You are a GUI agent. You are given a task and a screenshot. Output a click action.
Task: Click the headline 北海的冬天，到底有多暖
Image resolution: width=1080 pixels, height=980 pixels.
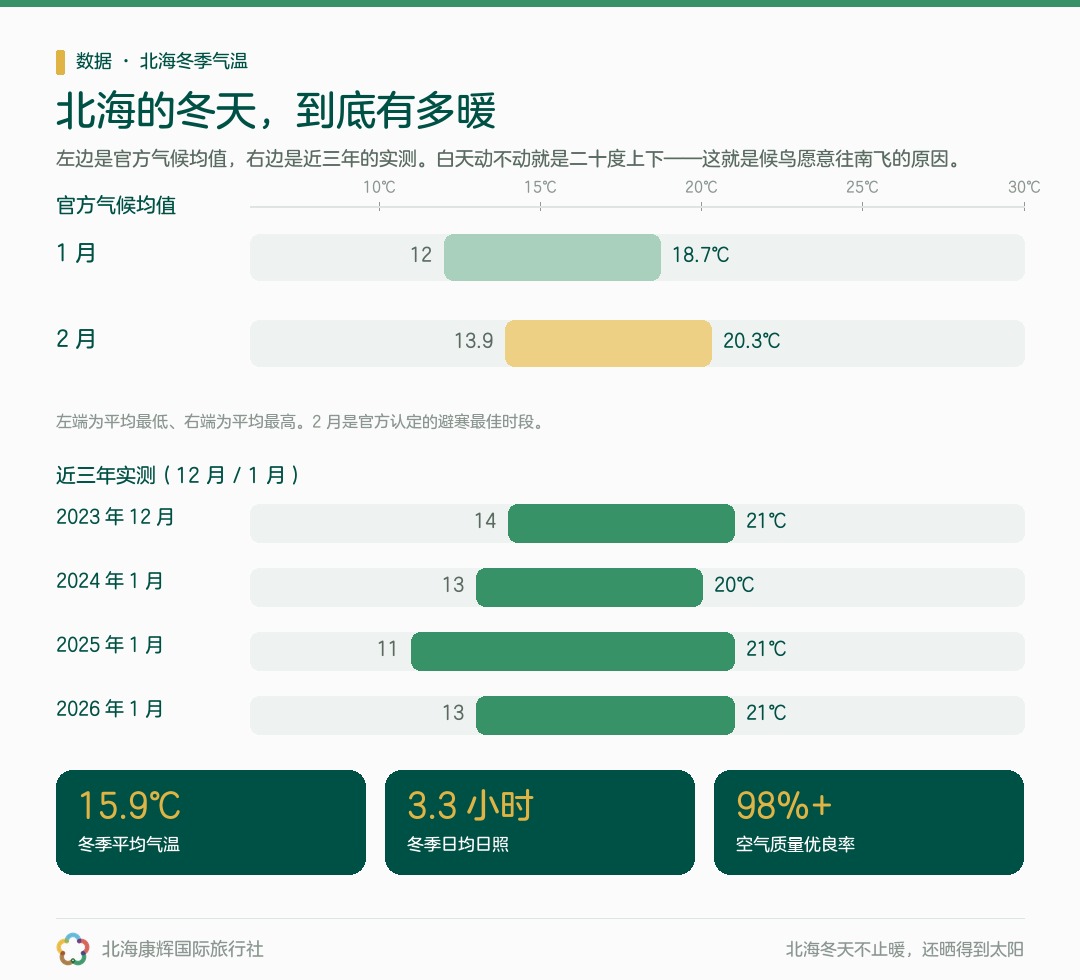276,110
